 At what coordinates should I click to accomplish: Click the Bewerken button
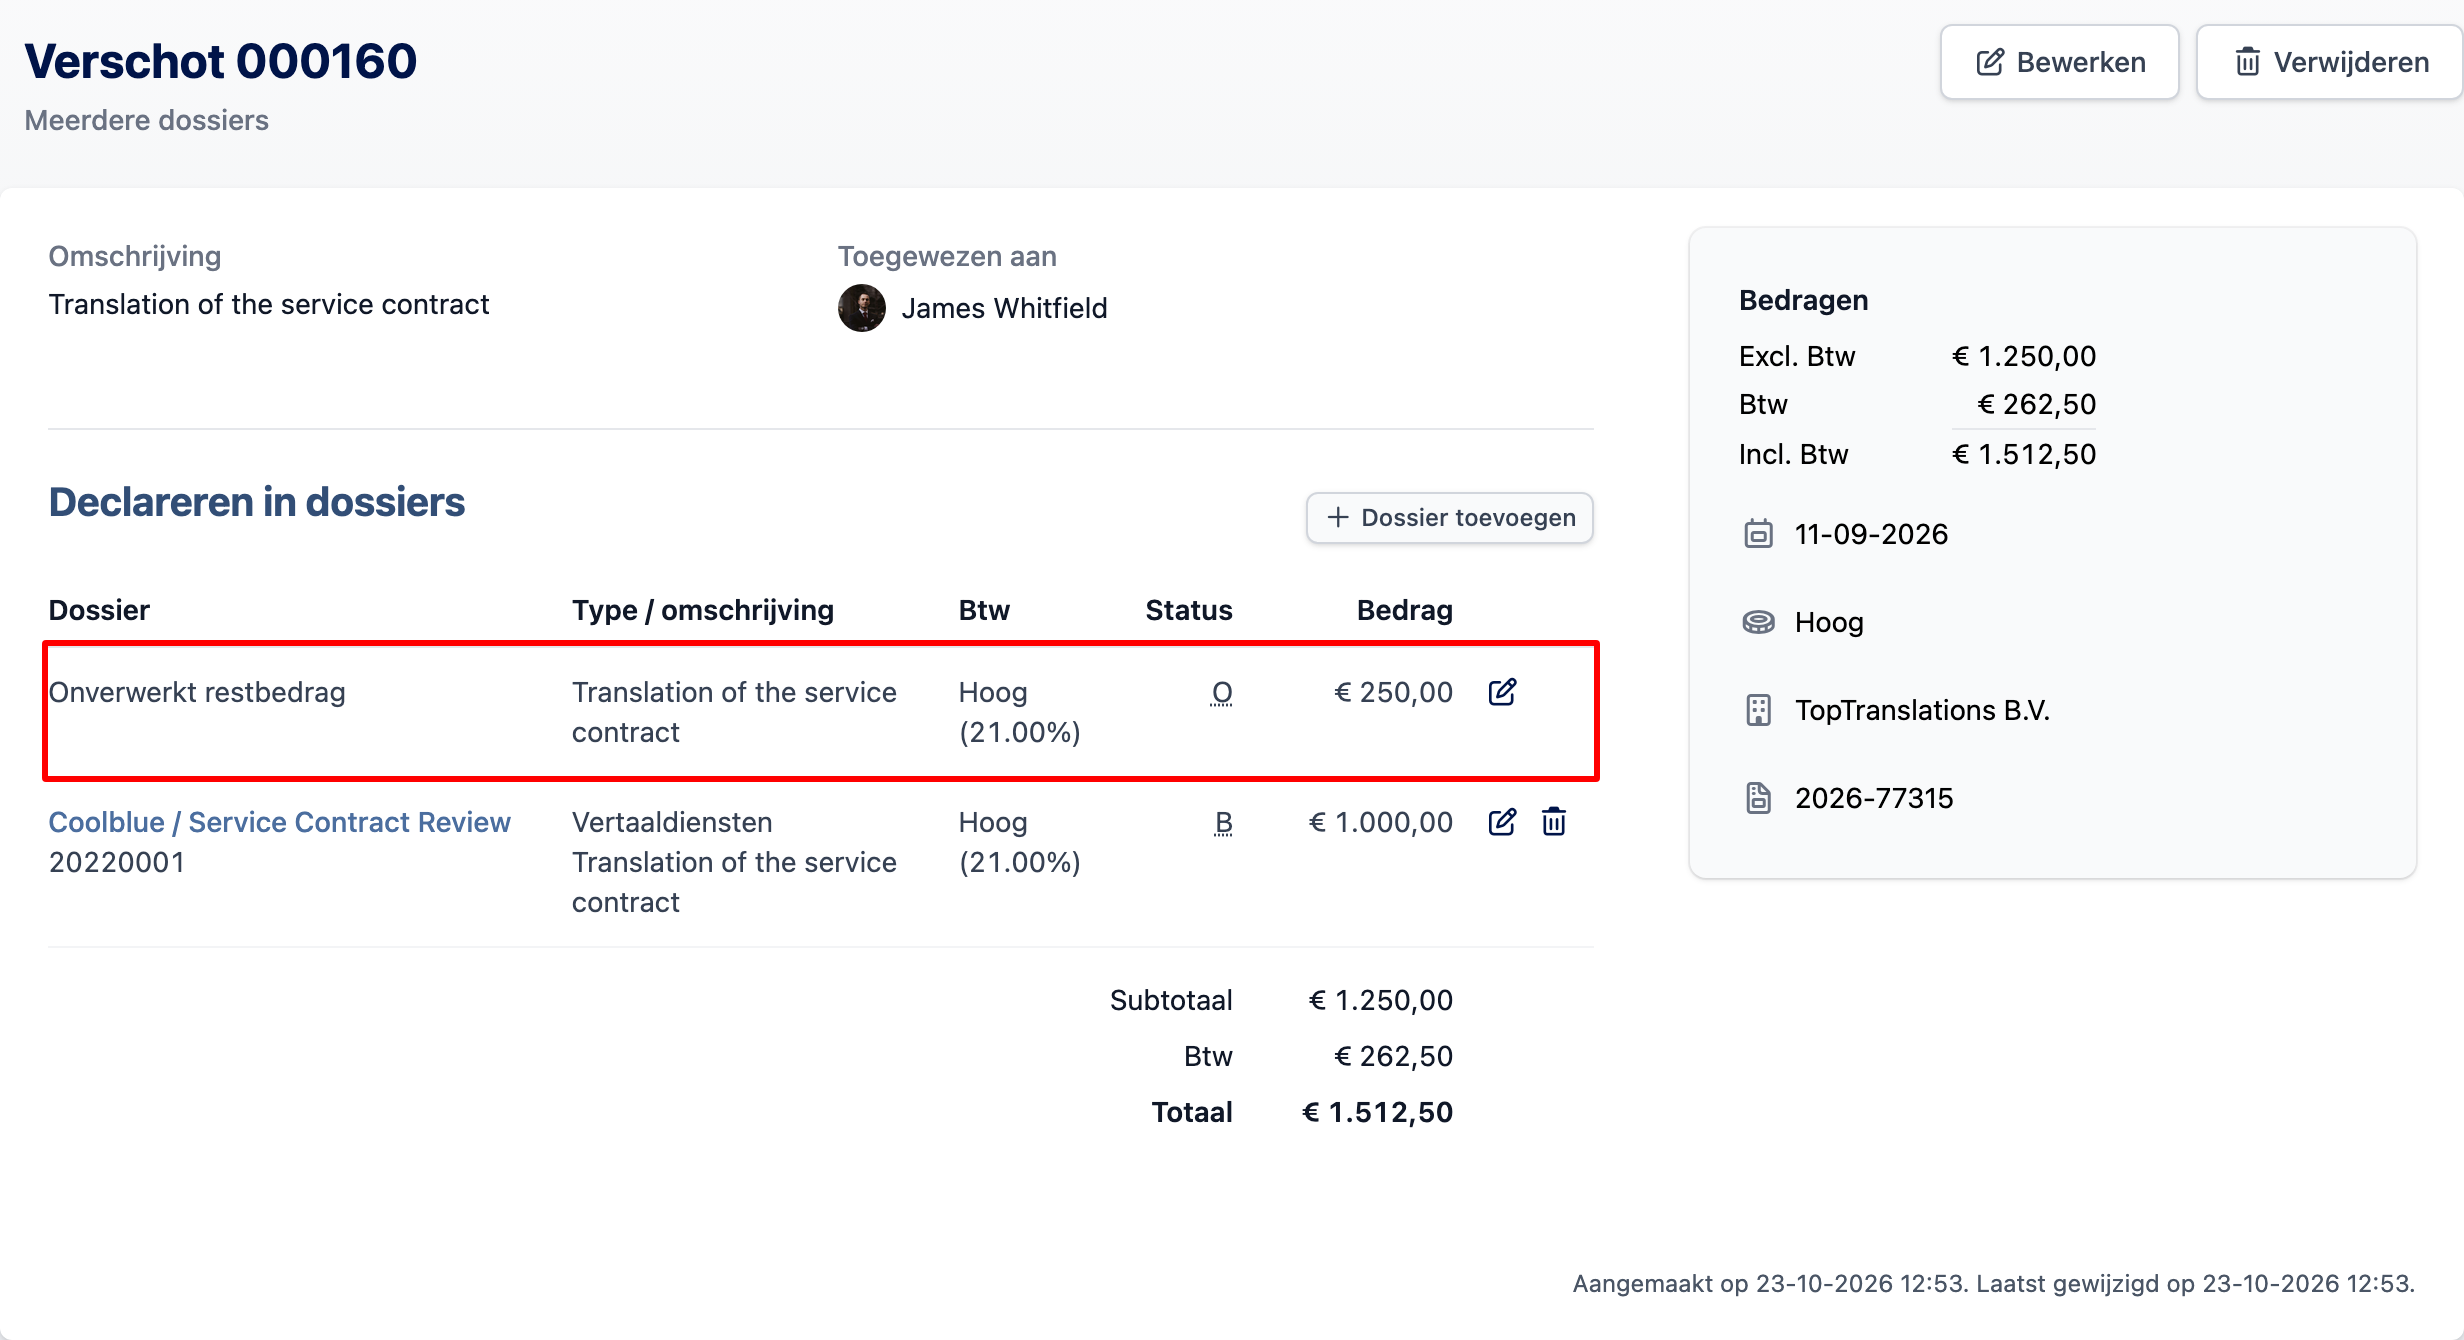coord(2059,62)
